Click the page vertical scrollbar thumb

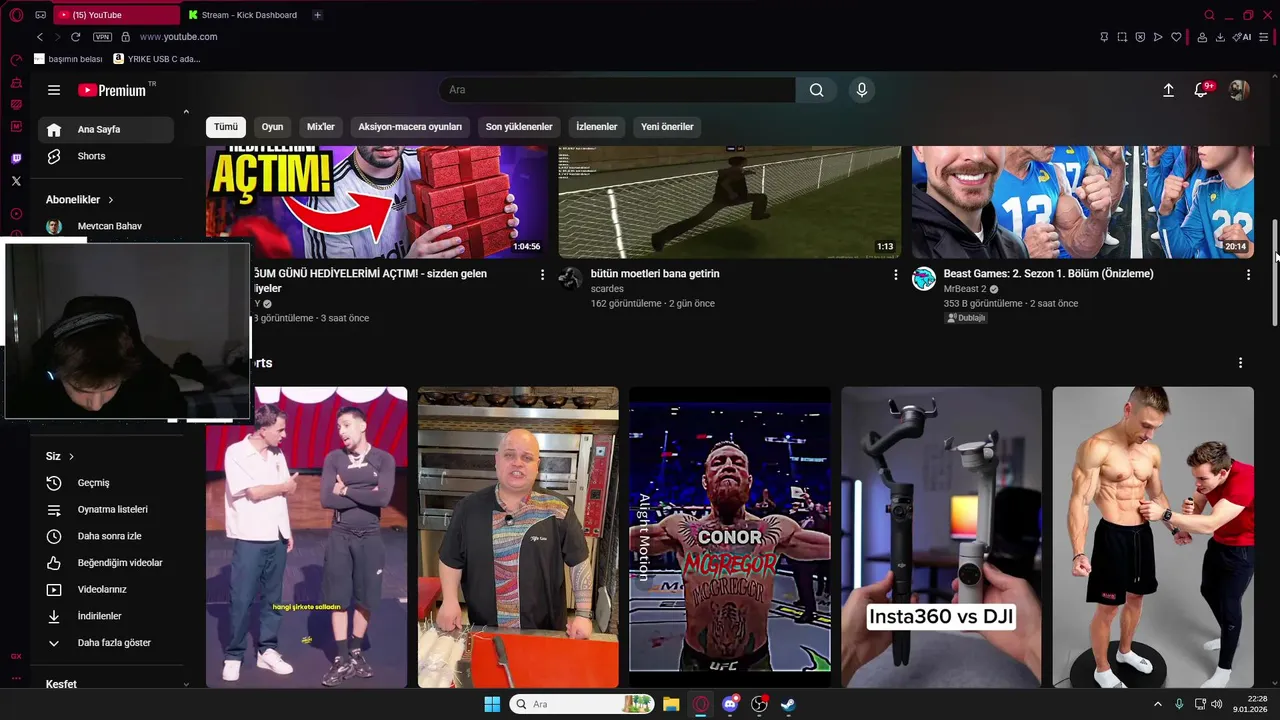[x=1275, y=273]
